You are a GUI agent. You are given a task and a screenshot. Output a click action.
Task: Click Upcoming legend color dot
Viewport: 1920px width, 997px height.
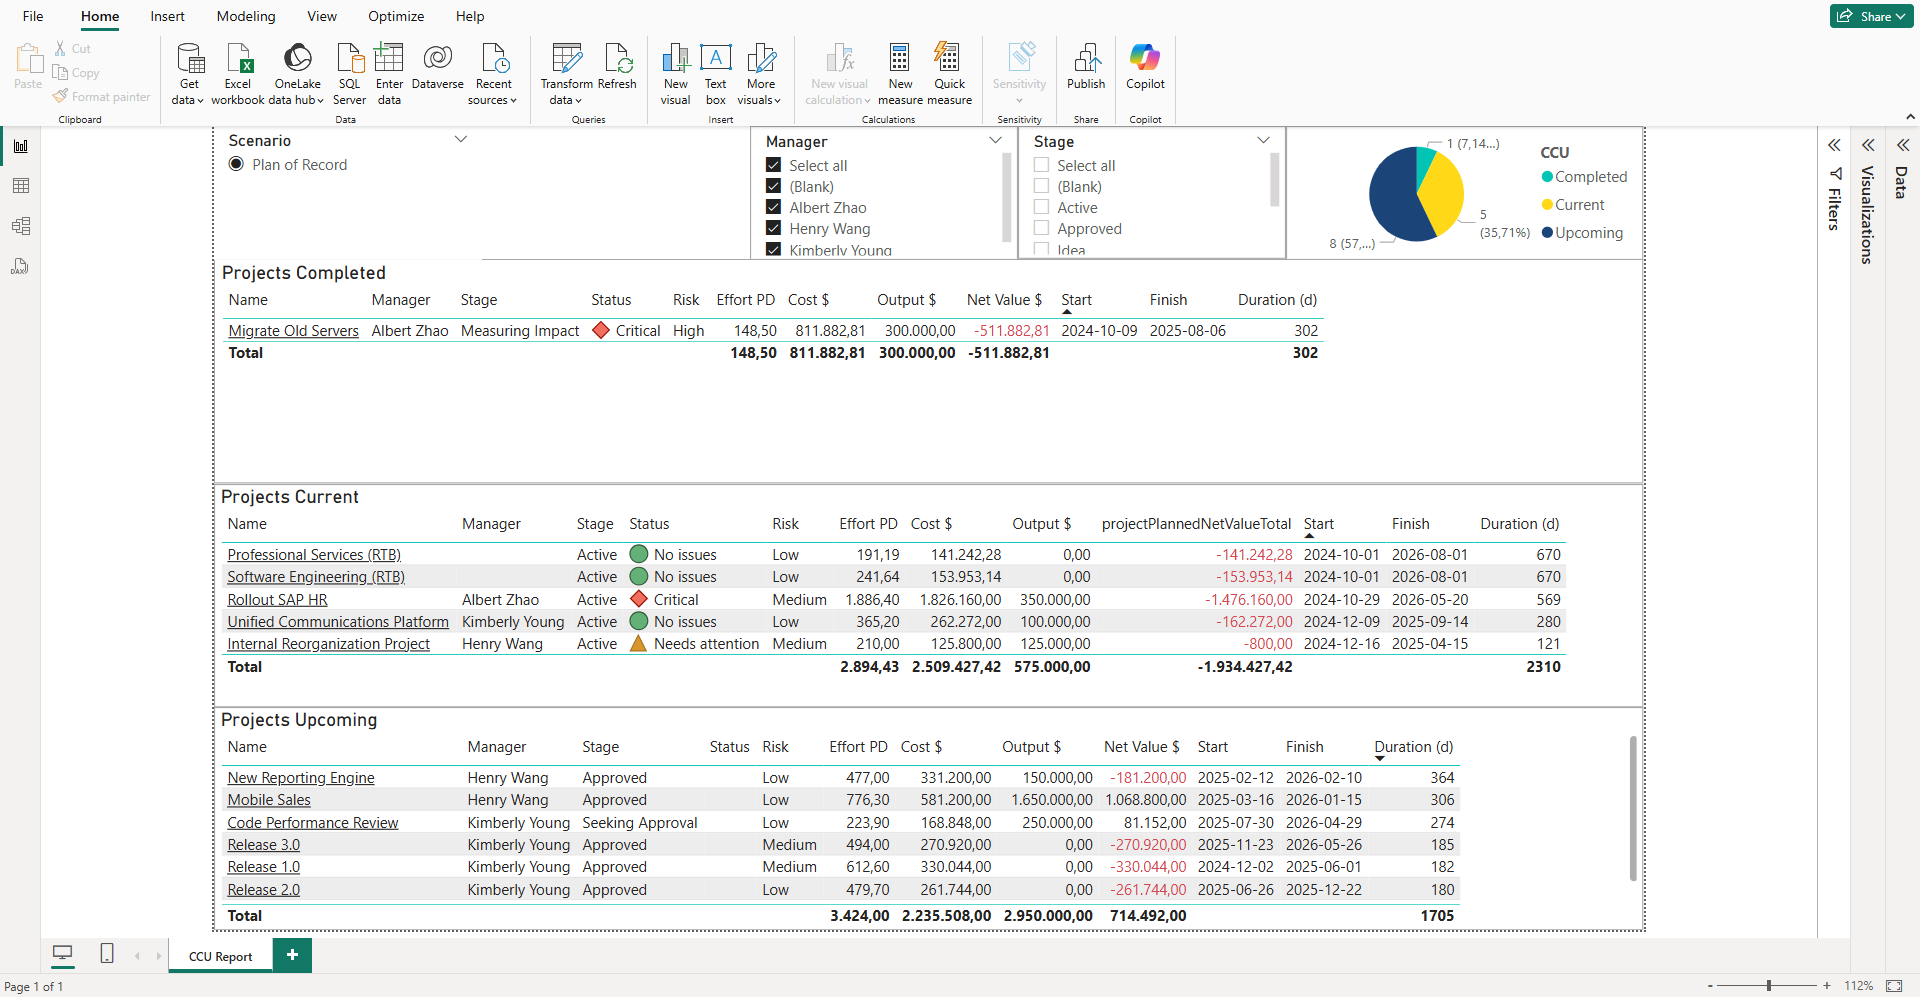(1547, 233)
